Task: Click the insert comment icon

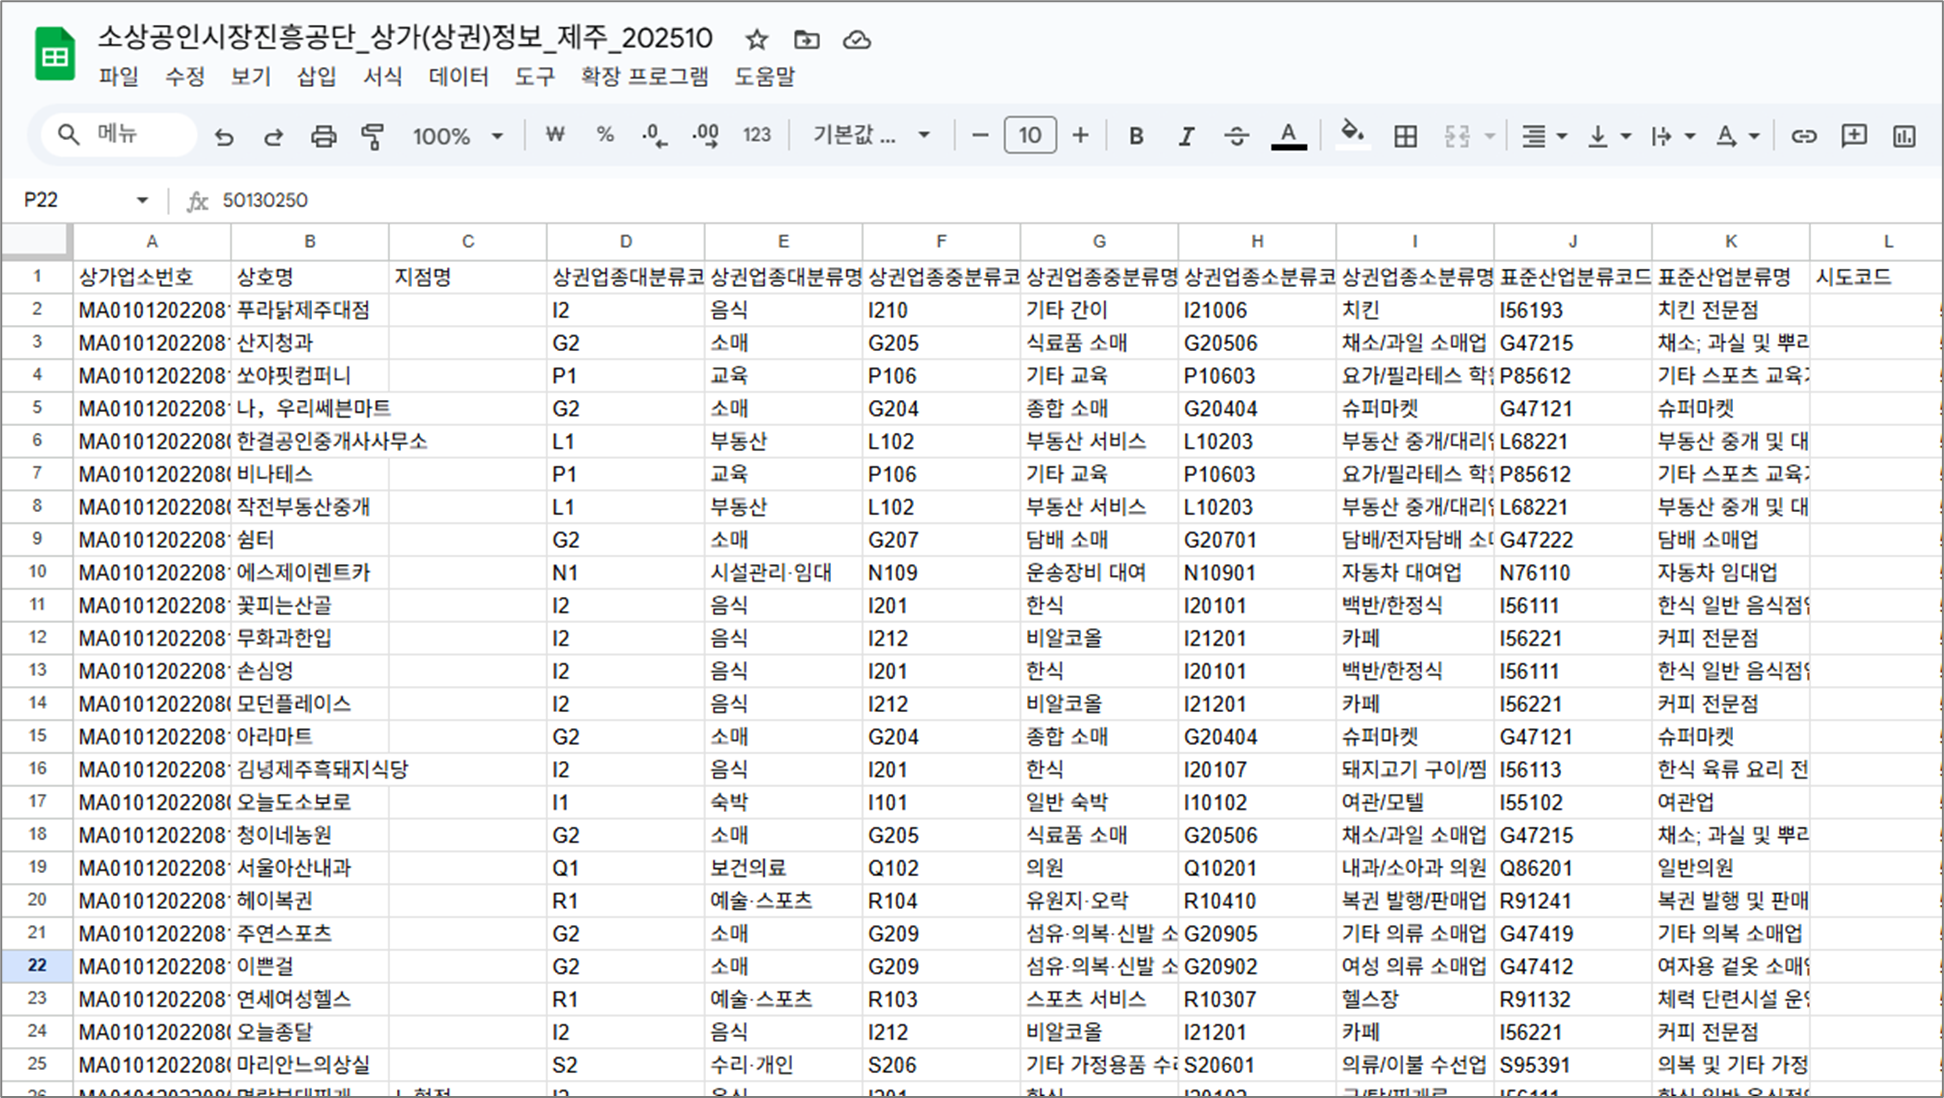Action: tap(1853, 136)
